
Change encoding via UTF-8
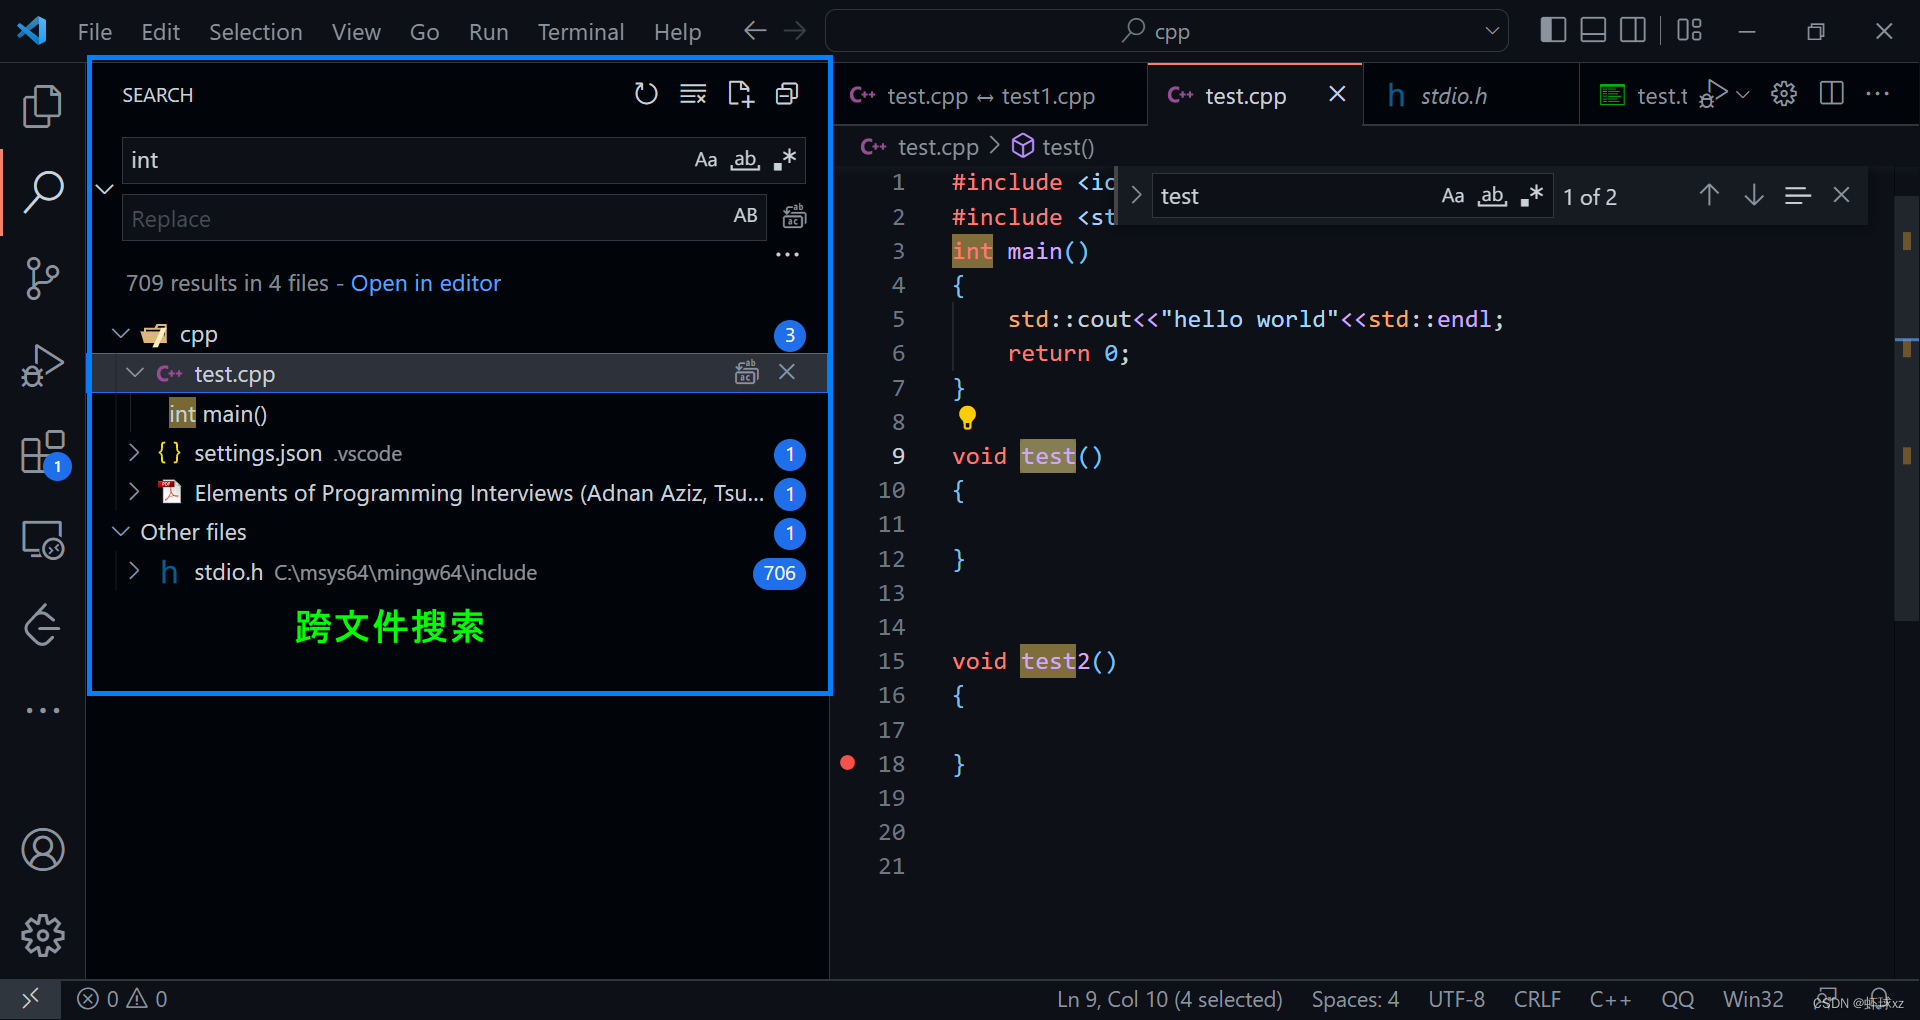(1456, 999)
